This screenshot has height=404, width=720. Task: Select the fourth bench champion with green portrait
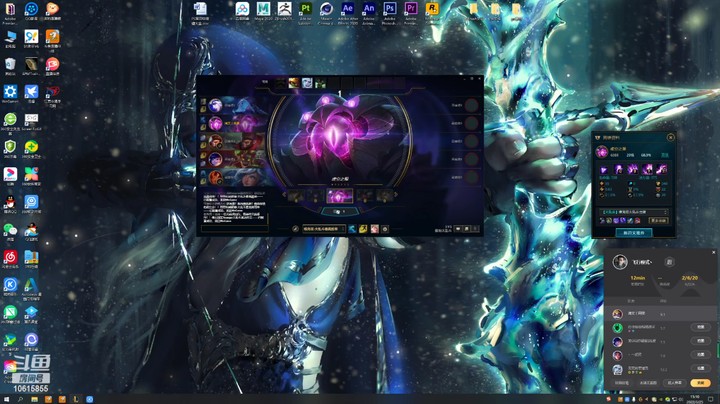coord(320,83)
